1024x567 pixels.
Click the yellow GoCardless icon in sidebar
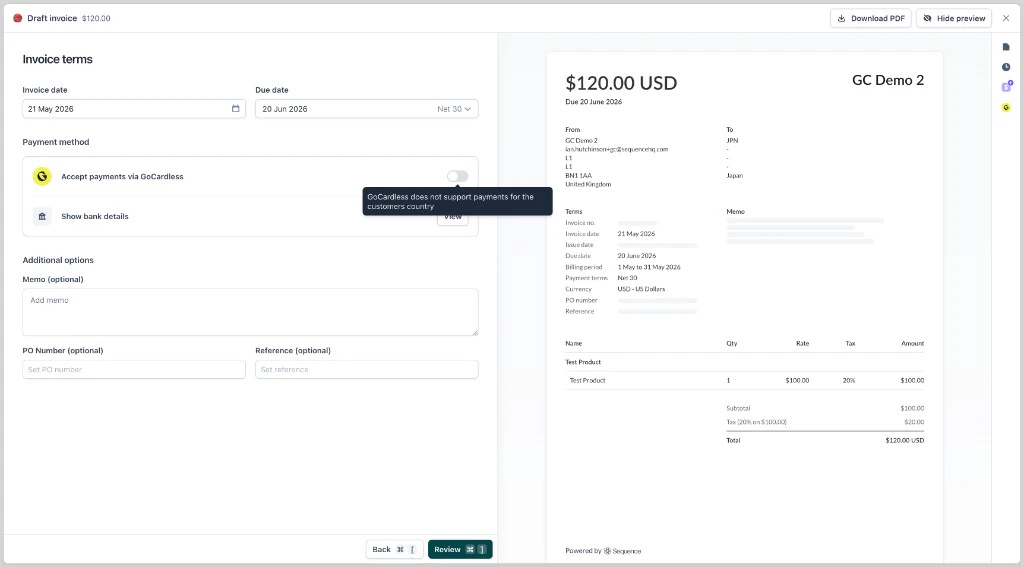click(x=1006, y=107)
